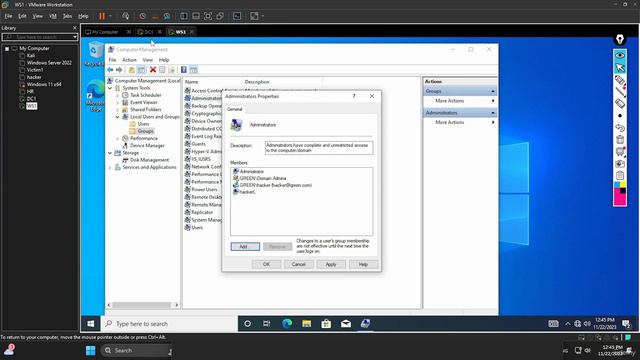This screenshot has width=640, height=360.
Task: Collapse the Local Users and Groups node
Action: [118, 117]
